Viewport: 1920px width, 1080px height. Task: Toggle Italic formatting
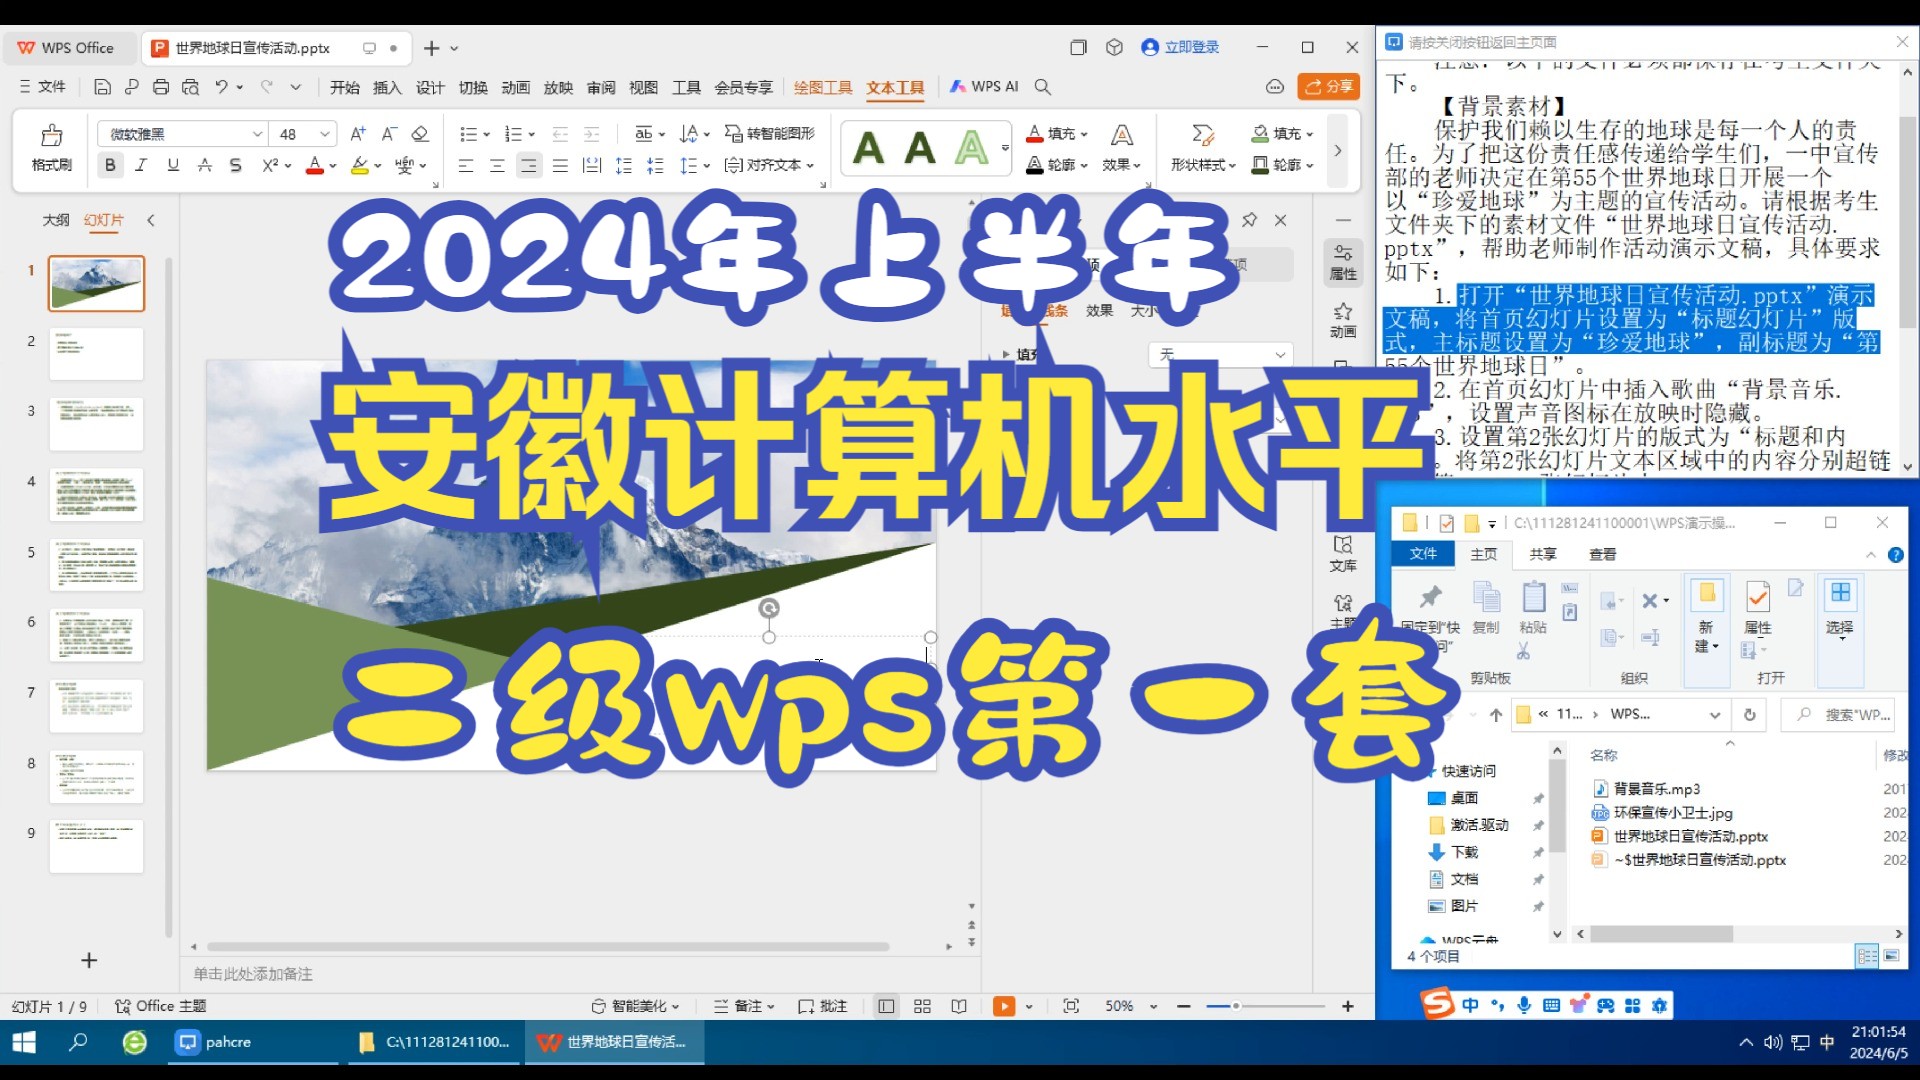click(x=141, y=165)
